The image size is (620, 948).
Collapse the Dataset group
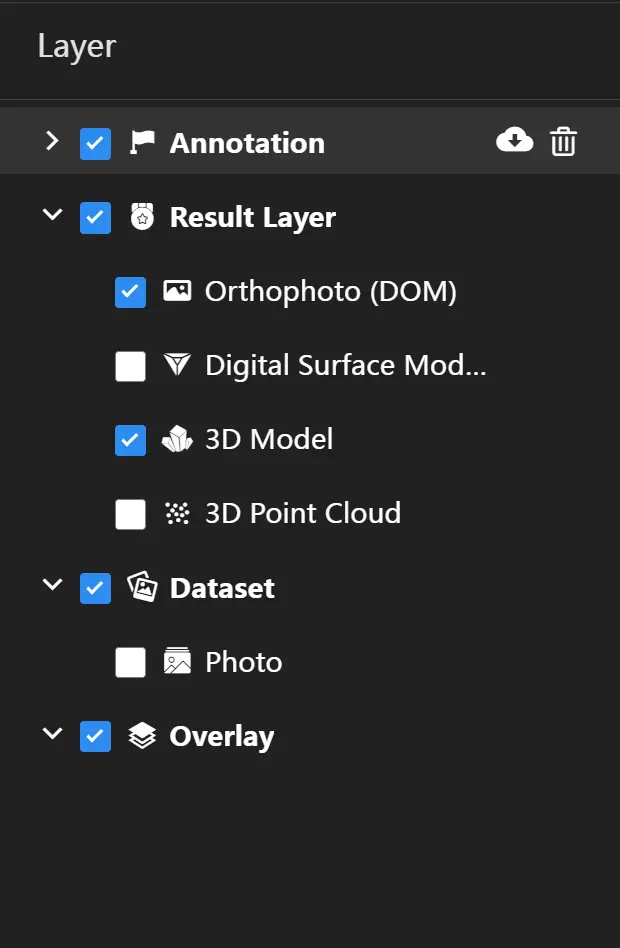[x=52, y=585]
